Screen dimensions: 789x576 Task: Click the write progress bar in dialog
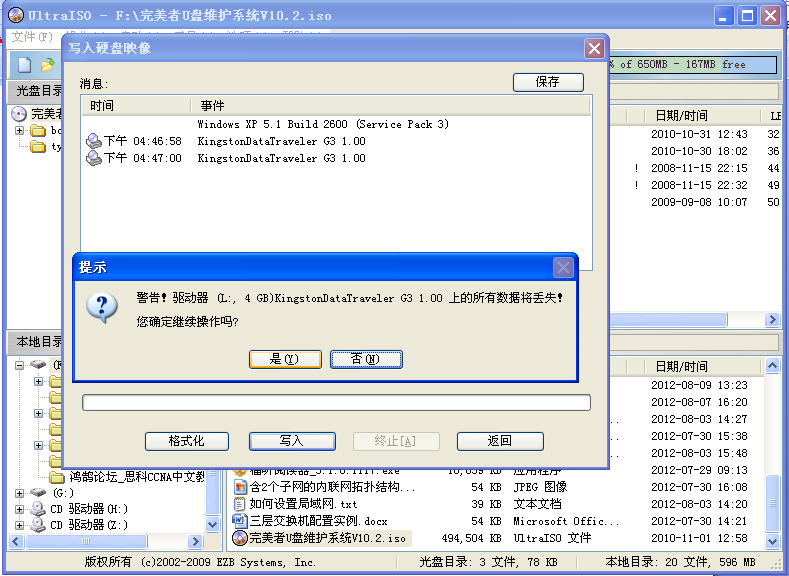coord(336,403)
